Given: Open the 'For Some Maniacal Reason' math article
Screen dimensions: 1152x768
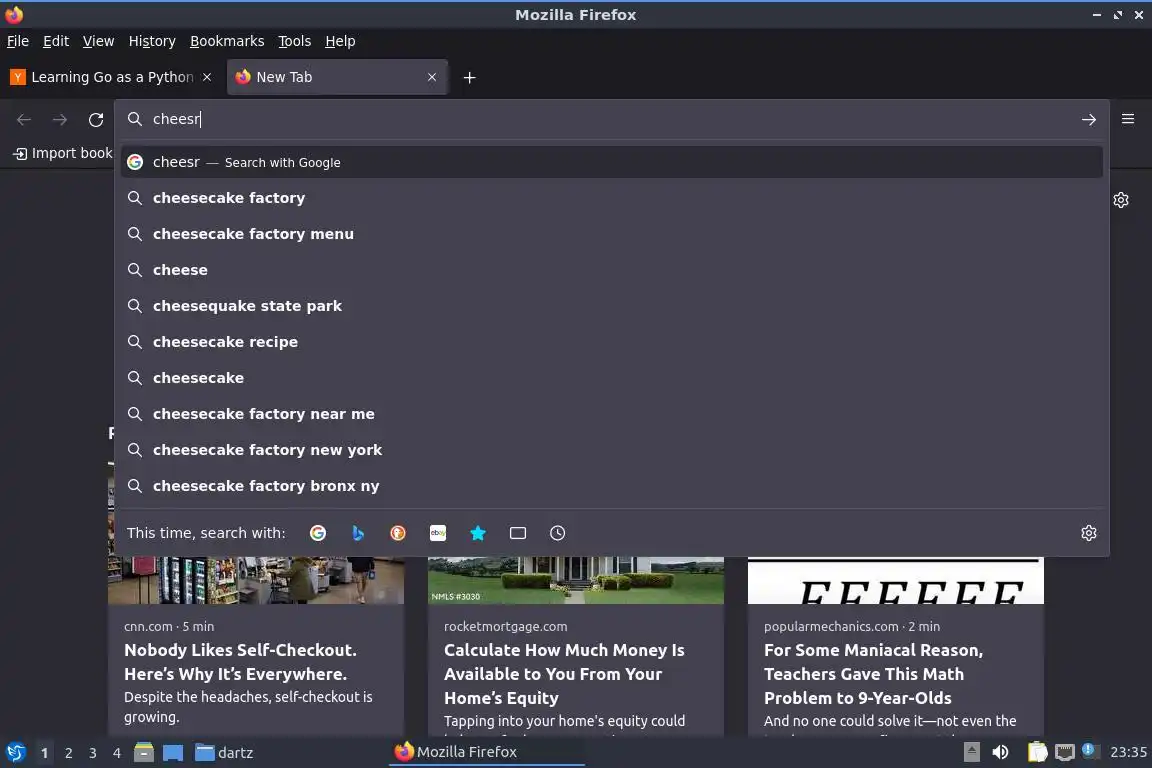Looking at the screenshot, I should (874, 674).
